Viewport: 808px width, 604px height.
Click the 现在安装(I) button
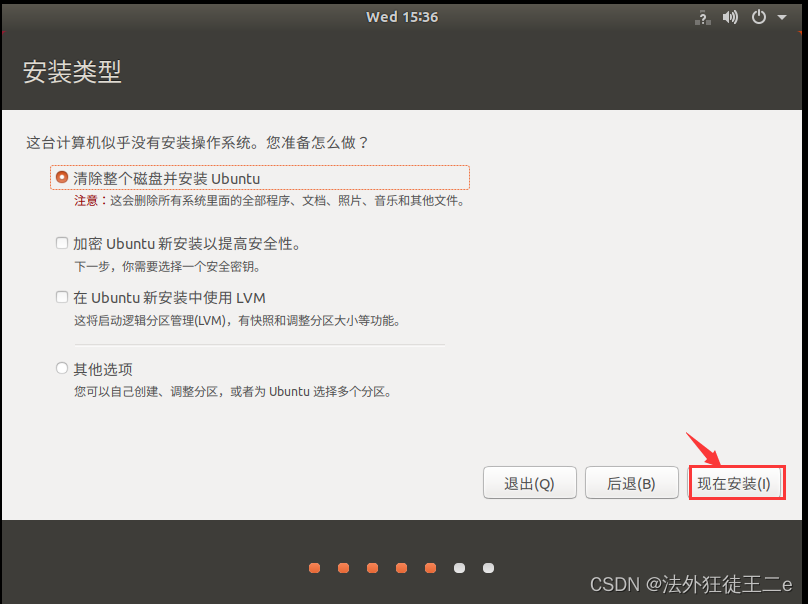(x=736, y=482)
